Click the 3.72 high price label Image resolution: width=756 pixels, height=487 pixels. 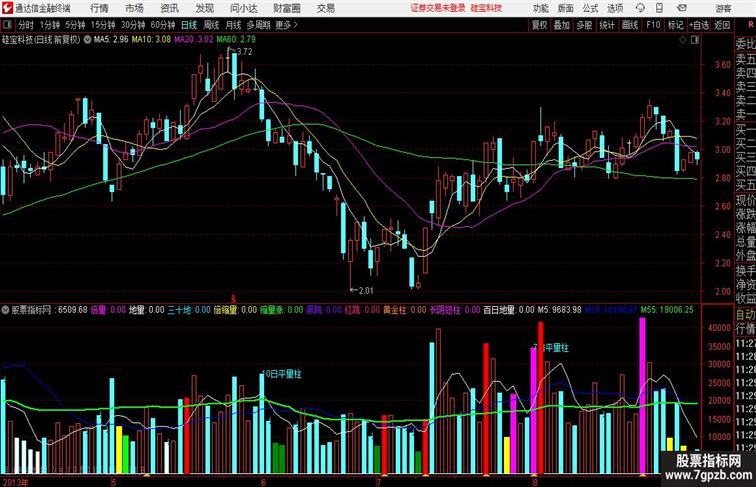pos(244,52)
